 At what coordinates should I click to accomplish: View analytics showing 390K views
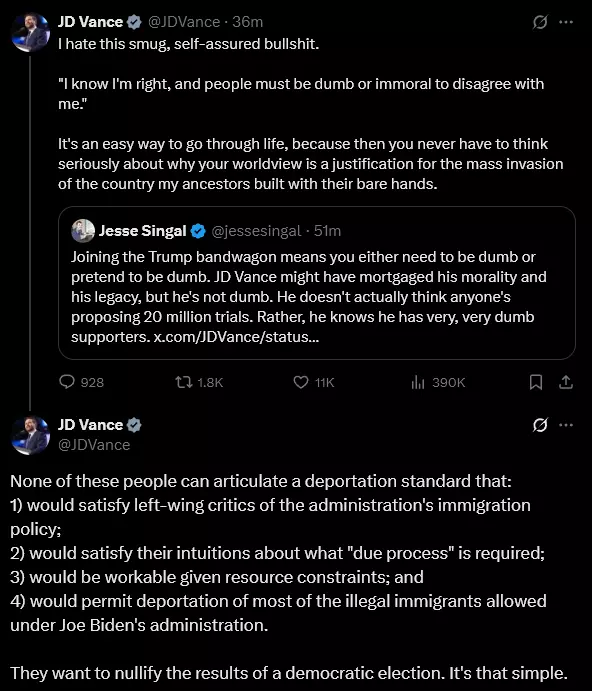(417, 382)
